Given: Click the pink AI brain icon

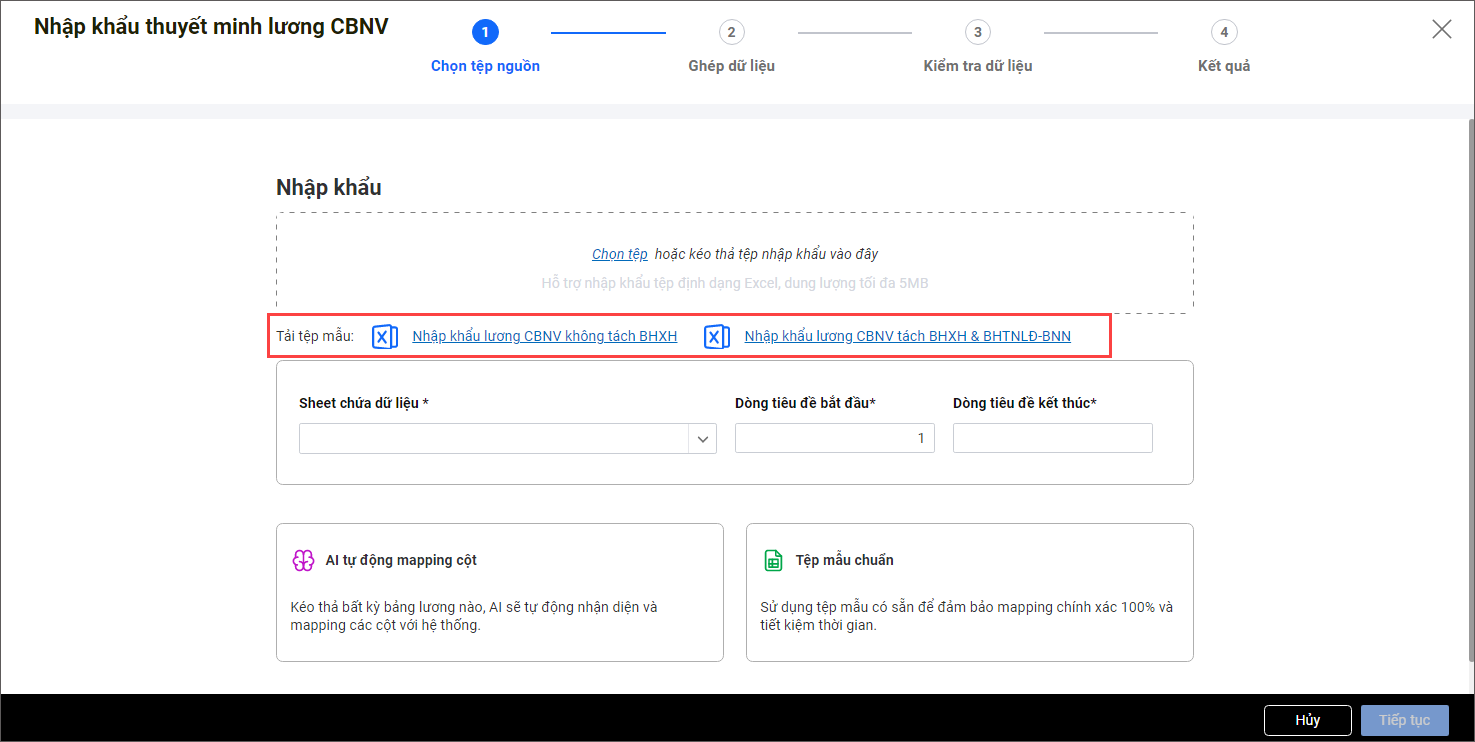Looking at the screenshot, I should [303, 560].
